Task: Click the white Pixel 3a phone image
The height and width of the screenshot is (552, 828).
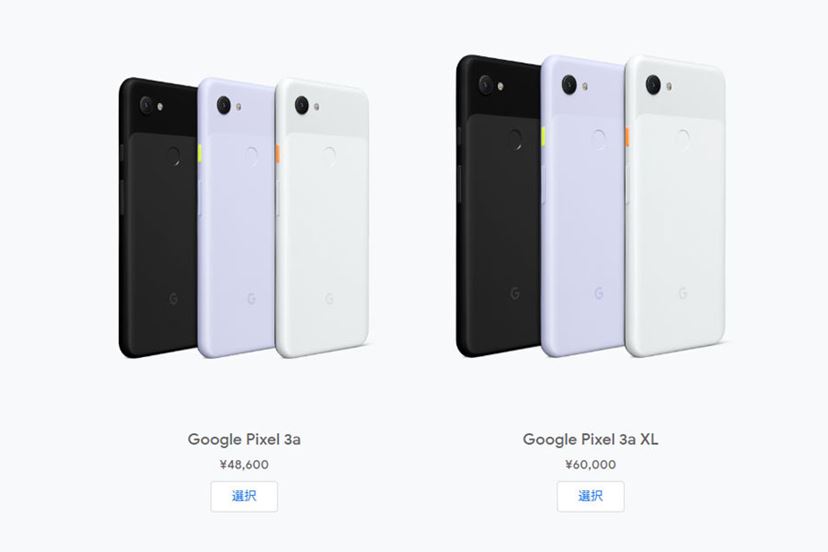Action: point(322,218)
